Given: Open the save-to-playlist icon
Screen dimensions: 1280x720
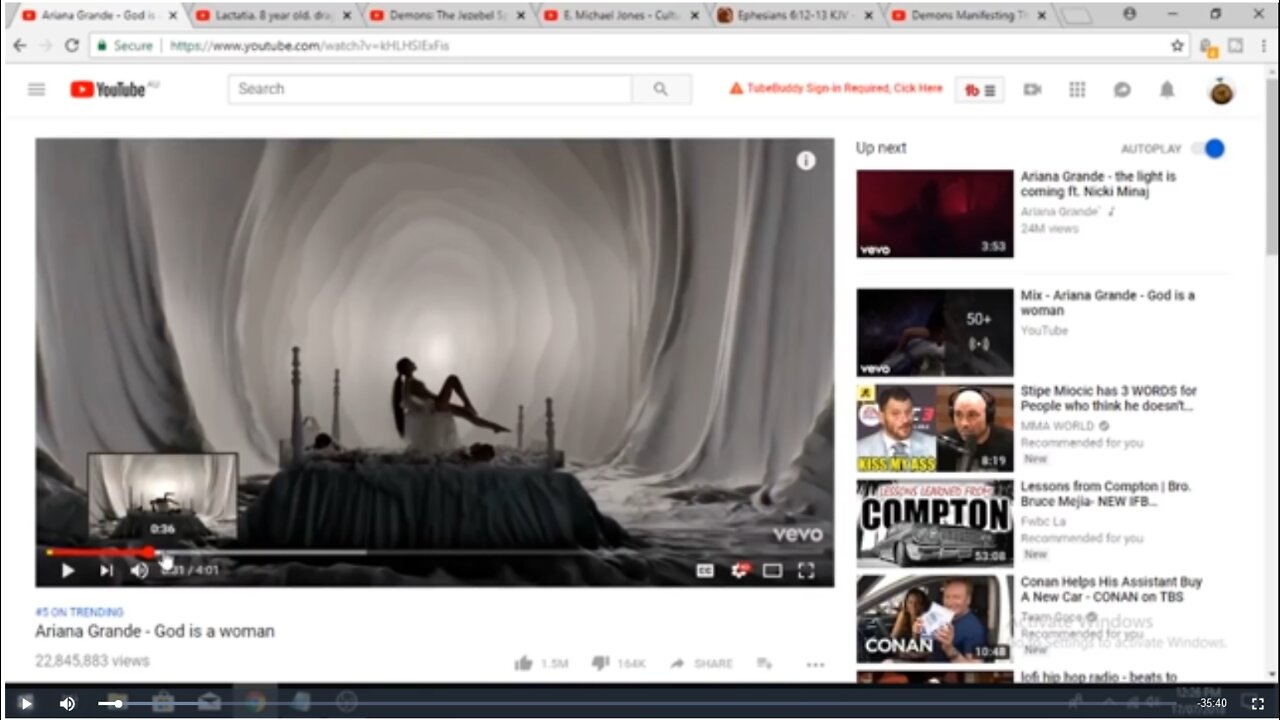Looking at the screenshot, I should [x=764, y=663].
